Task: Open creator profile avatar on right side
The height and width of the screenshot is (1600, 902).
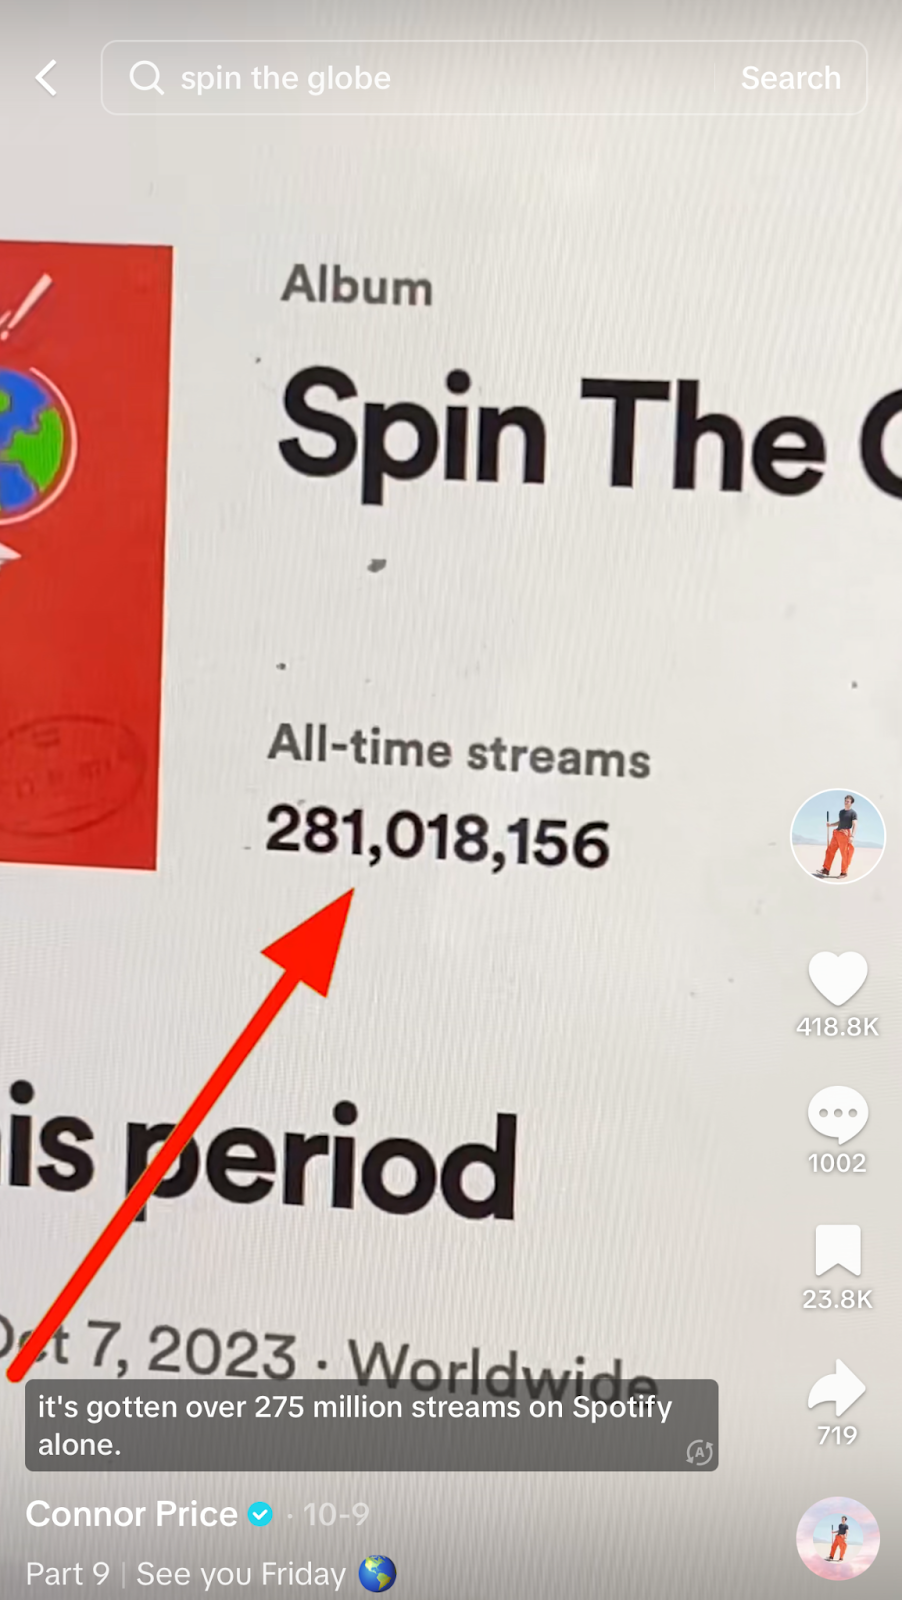Action: [838, 836]
